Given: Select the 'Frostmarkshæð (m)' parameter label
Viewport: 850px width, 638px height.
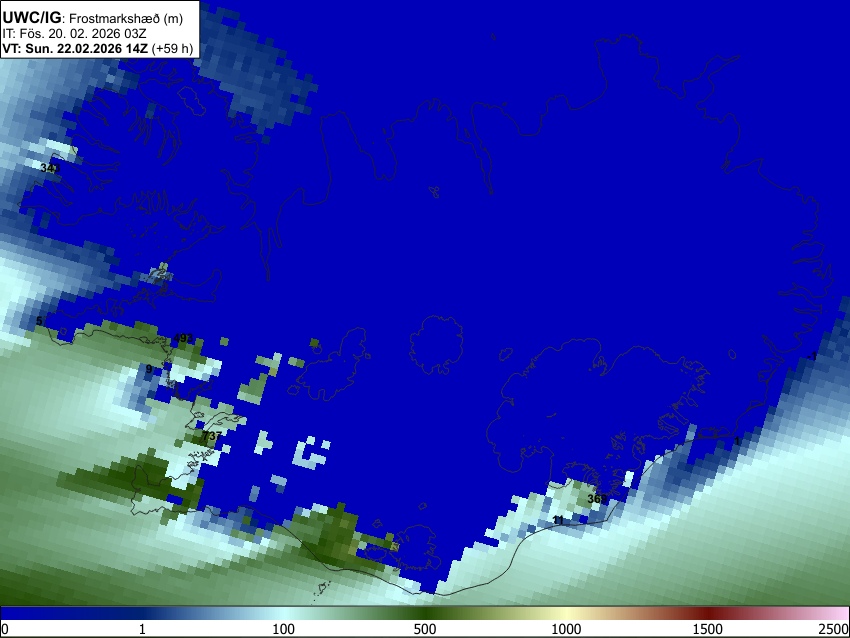Looking at the screenshot, I should 126,18.
